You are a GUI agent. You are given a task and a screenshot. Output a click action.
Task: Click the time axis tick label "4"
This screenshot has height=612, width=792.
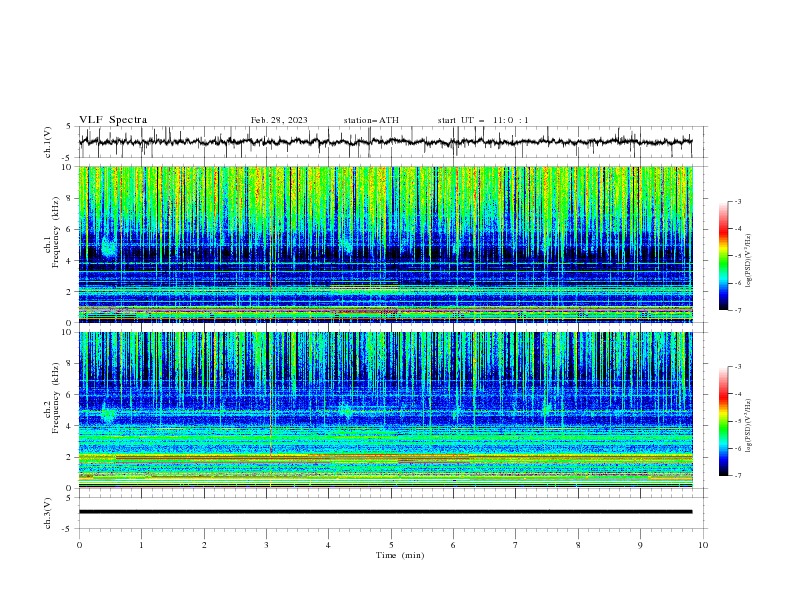[328, 545]
